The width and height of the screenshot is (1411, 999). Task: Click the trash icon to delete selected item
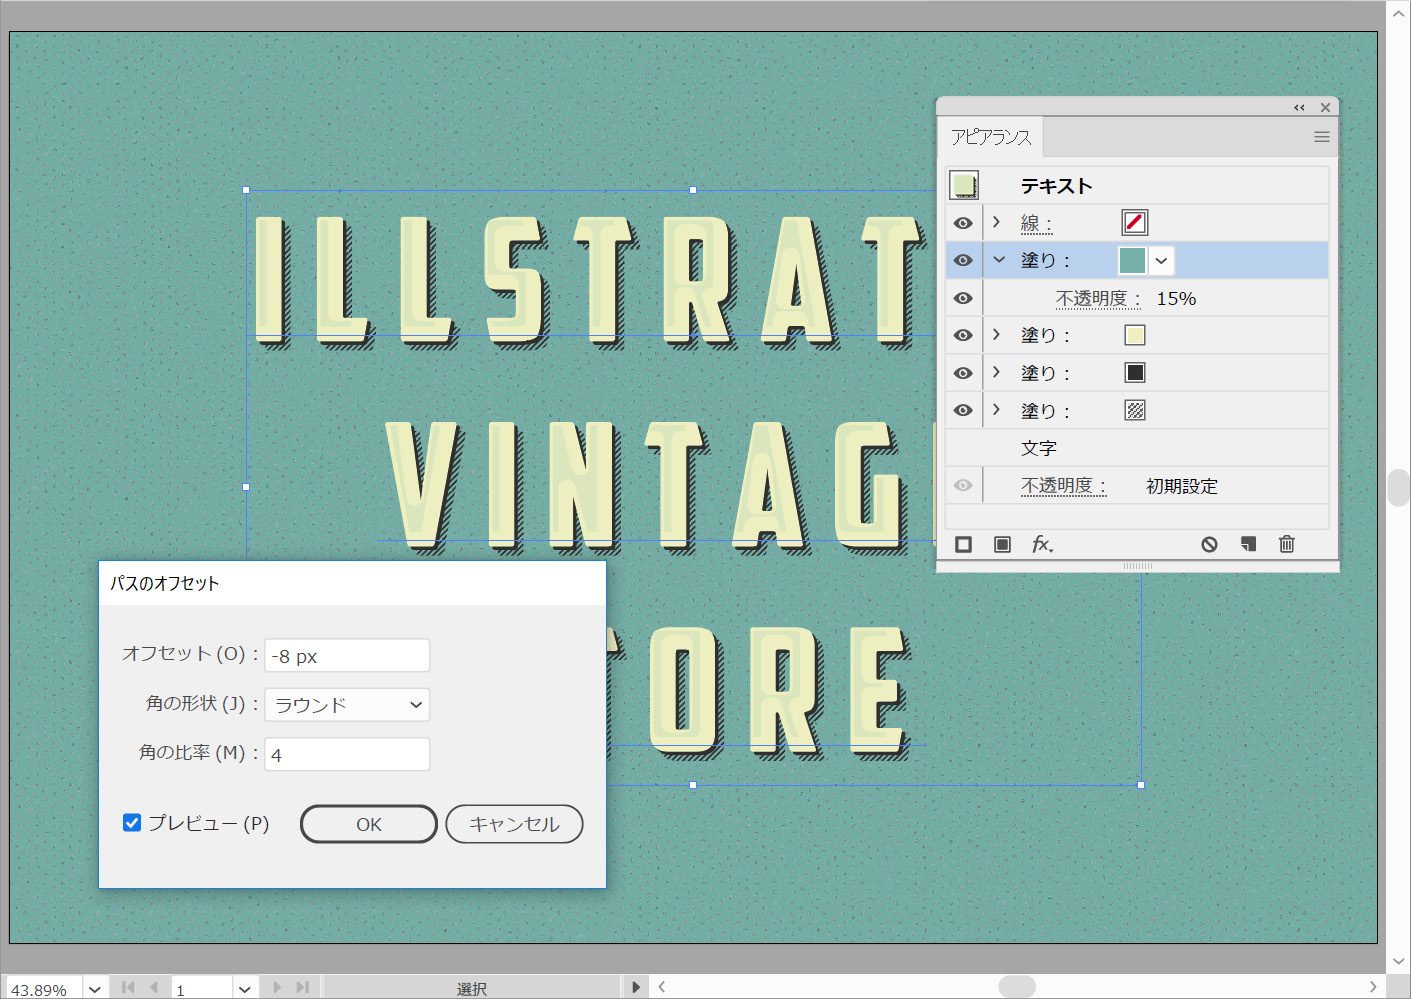click(1287, 544)
